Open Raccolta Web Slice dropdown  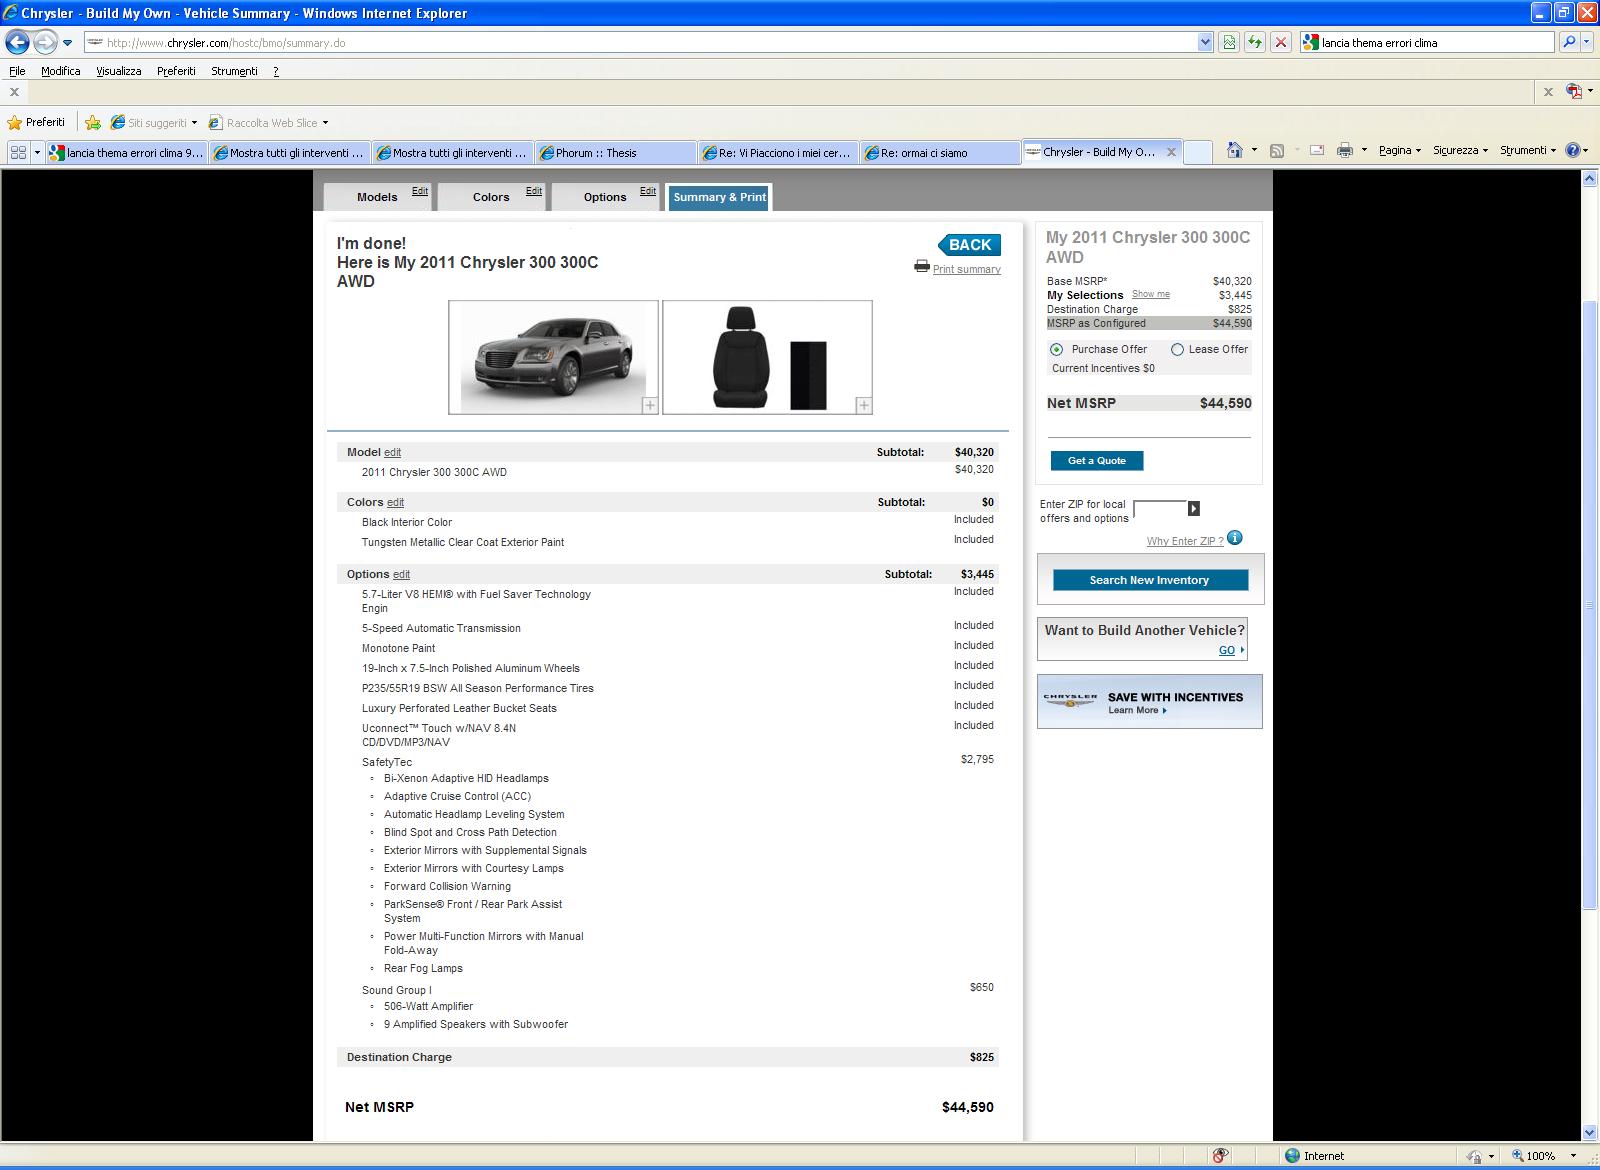[268, 123]
